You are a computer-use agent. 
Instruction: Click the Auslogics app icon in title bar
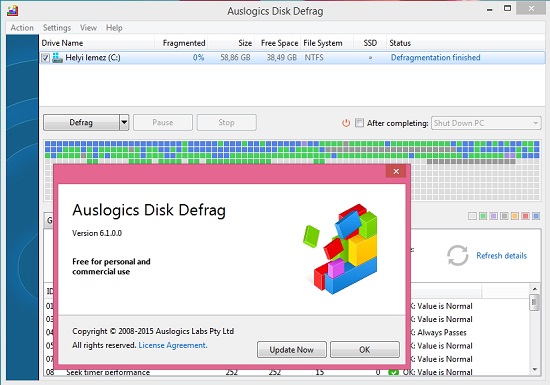point(13,10)
